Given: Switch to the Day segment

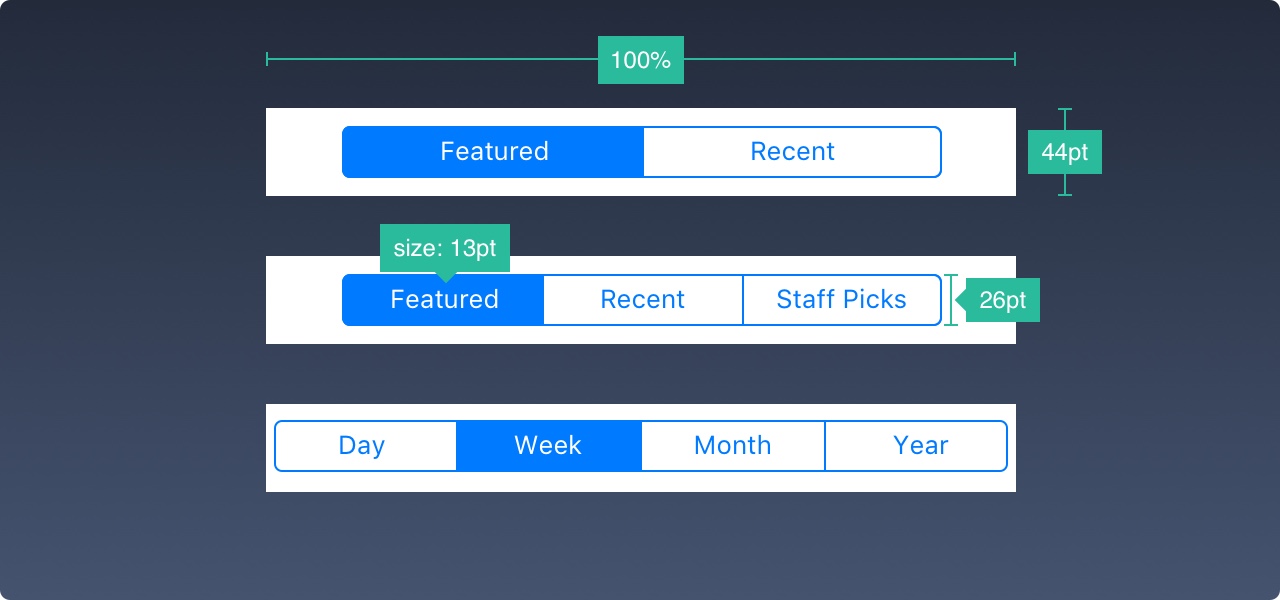Looking at the screenshot, I should pyautogui.click(x=362, y=446).
